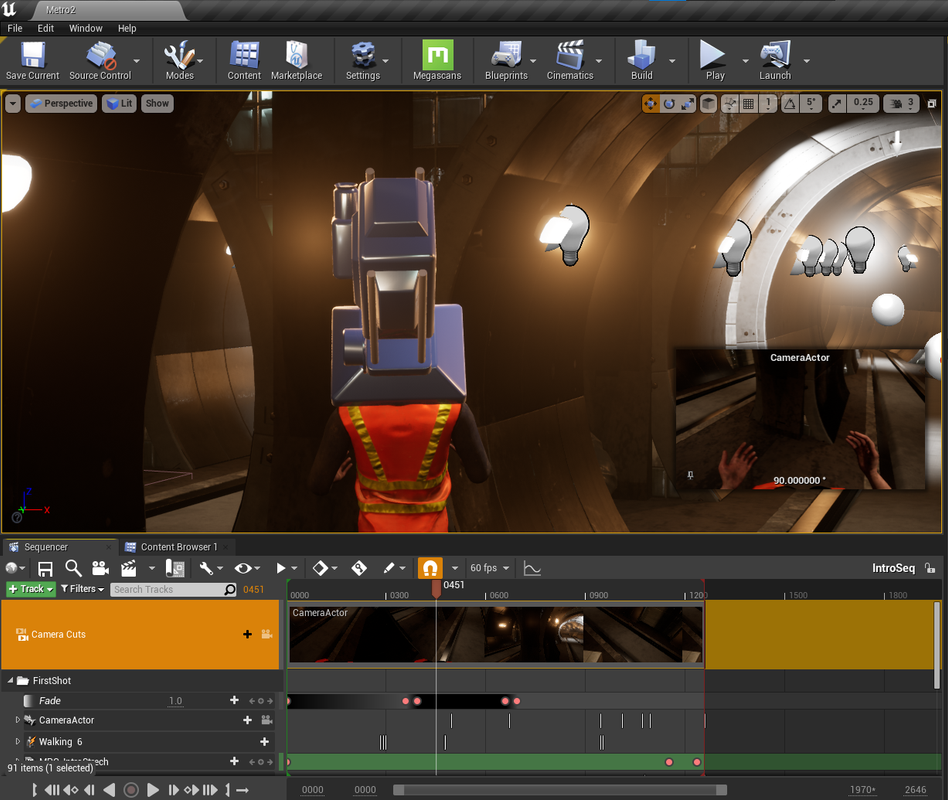Screen dimensions: 948x800
Task: Open the Perspective viewport mode dropdown
Action: 61,103
